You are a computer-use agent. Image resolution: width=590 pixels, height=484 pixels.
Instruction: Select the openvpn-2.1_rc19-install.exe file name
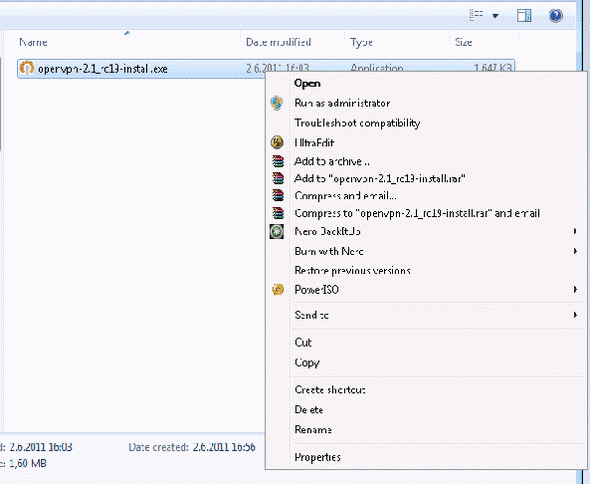(x=103, y=69)
